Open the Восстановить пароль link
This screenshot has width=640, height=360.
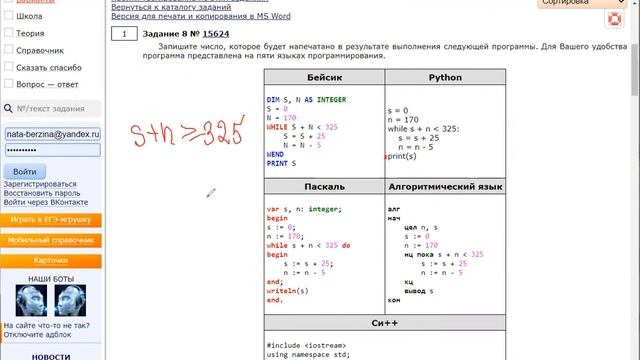(42, 193)
